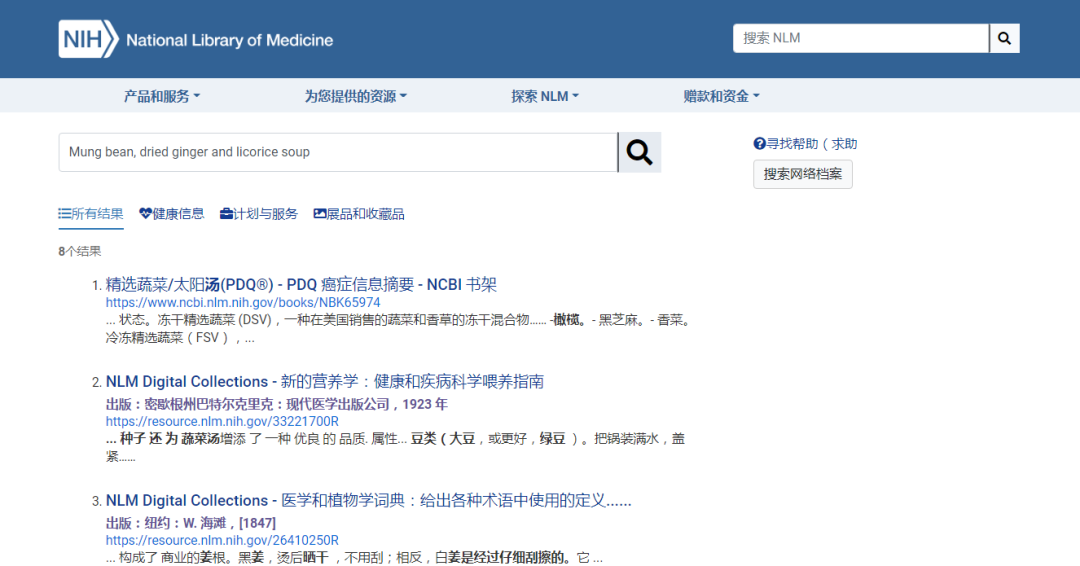Click the Mung bean query search field
The image size is (1080, 566).
(338, 152)
